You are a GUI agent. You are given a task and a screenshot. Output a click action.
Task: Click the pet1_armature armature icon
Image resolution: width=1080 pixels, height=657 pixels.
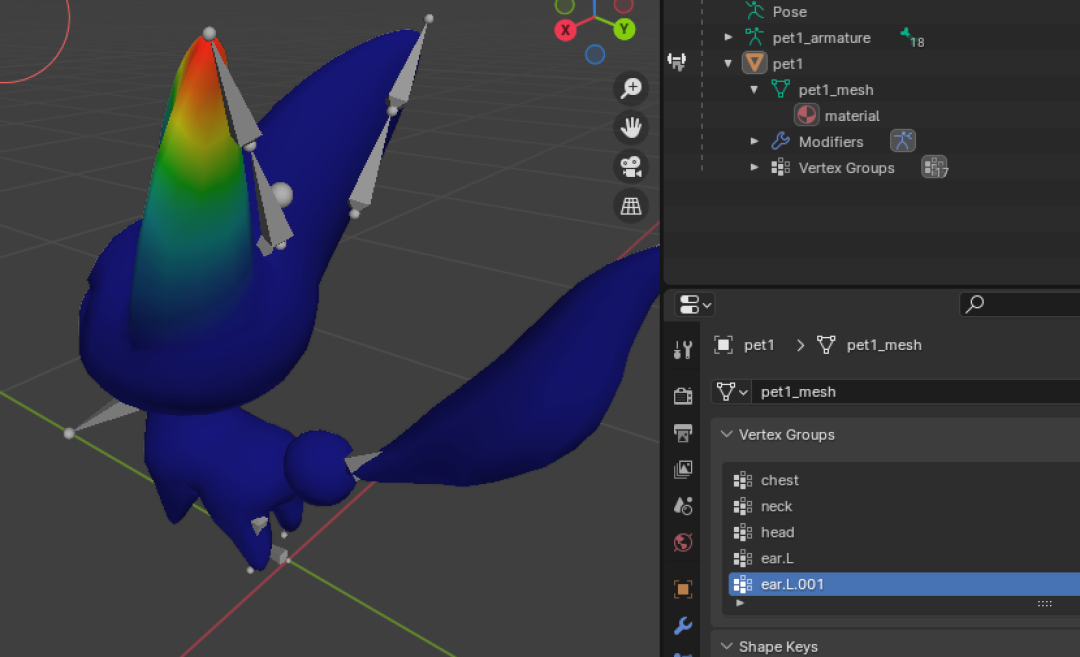coord(754,37)
